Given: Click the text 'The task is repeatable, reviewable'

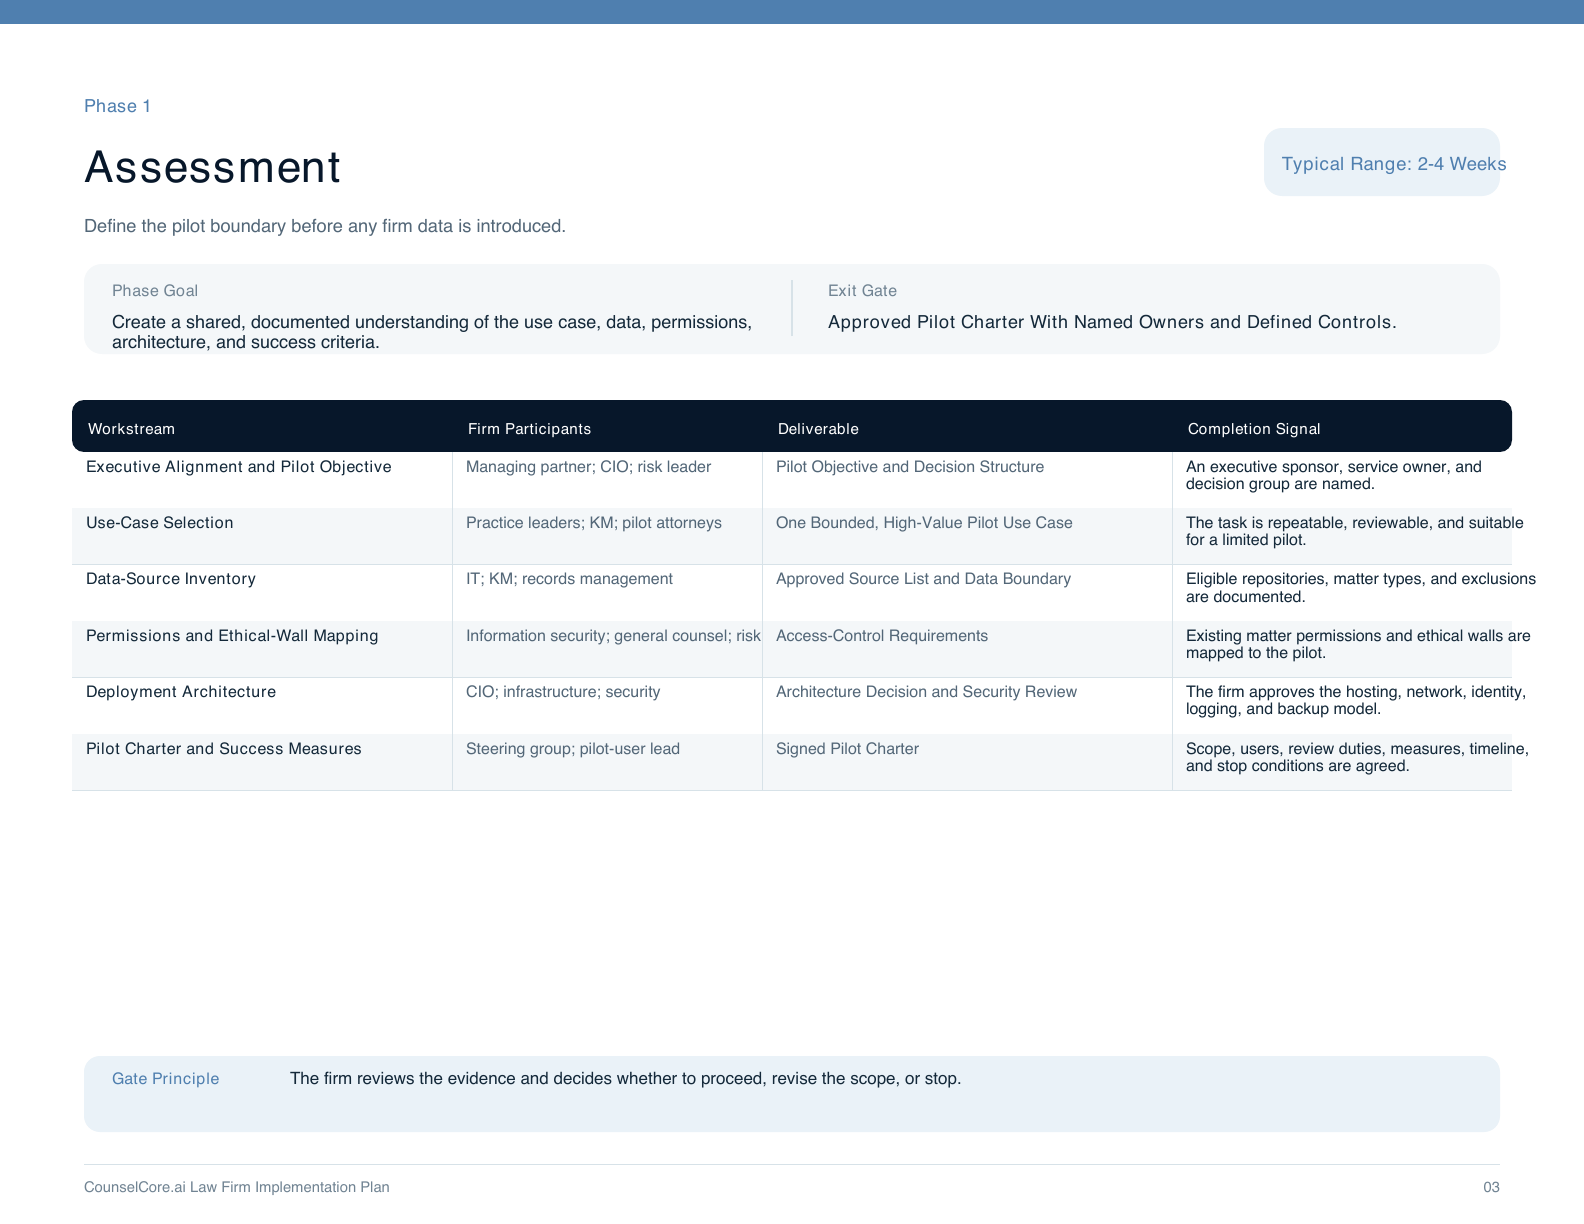Looking at the screenshot, I should pos(1355,531).
